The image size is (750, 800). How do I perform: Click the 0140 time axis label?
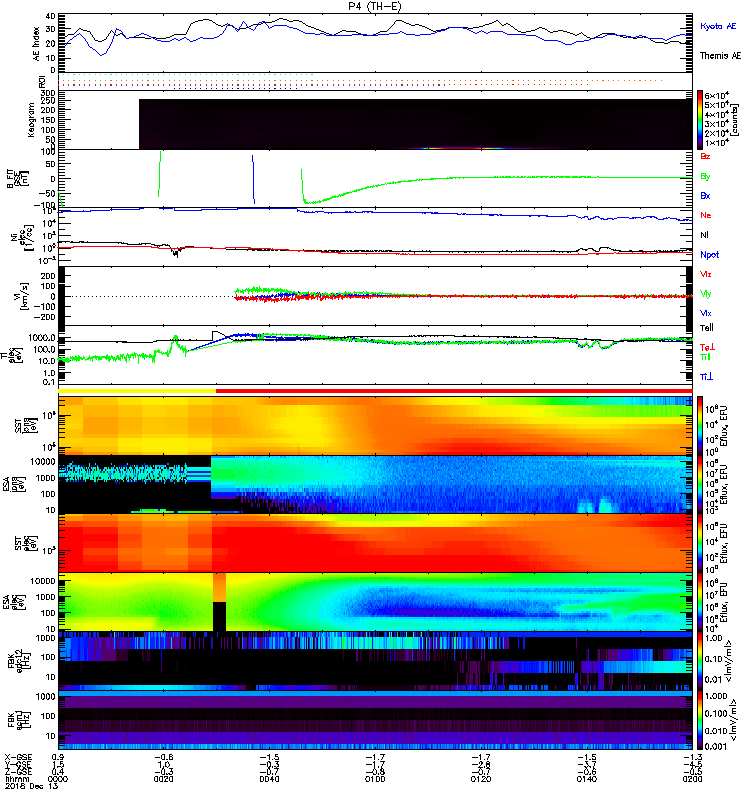coord(586,779)
